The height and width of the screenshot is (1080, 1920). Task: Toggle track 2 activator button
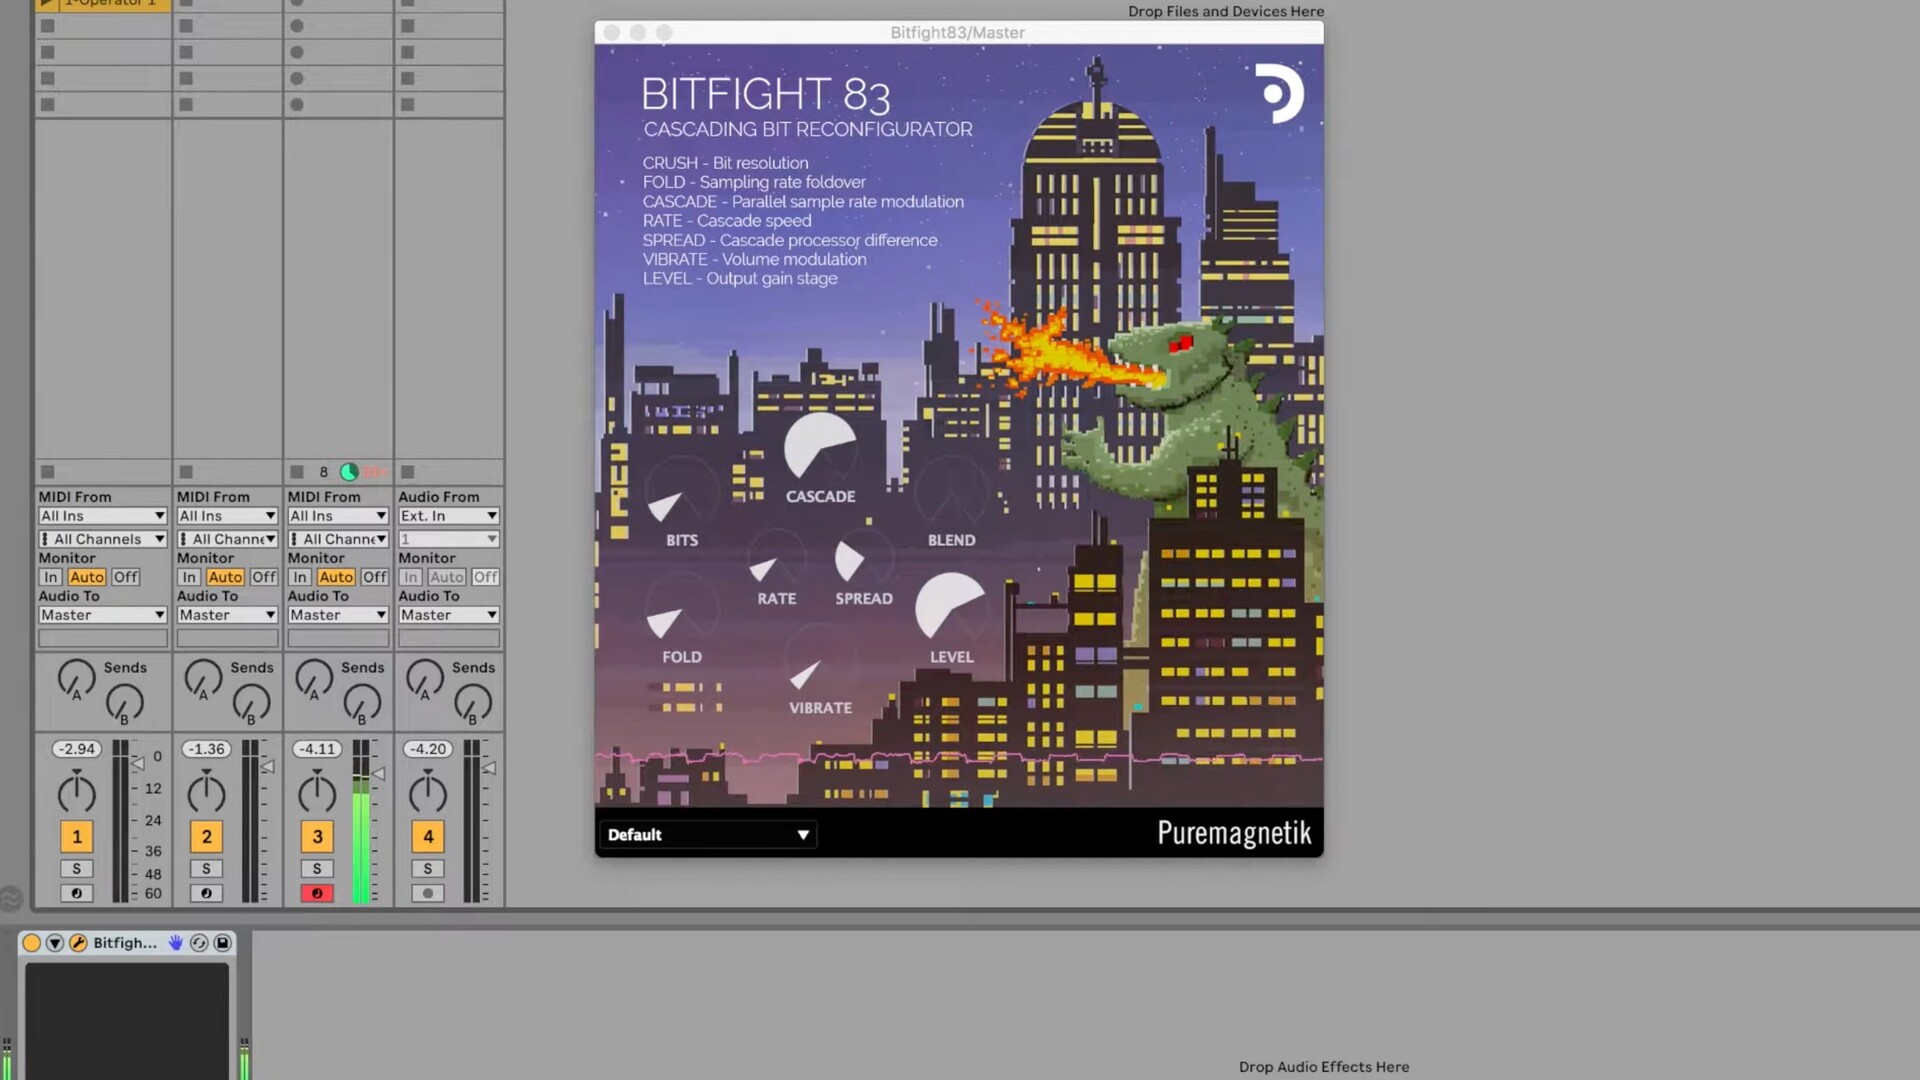pos(207,837)
